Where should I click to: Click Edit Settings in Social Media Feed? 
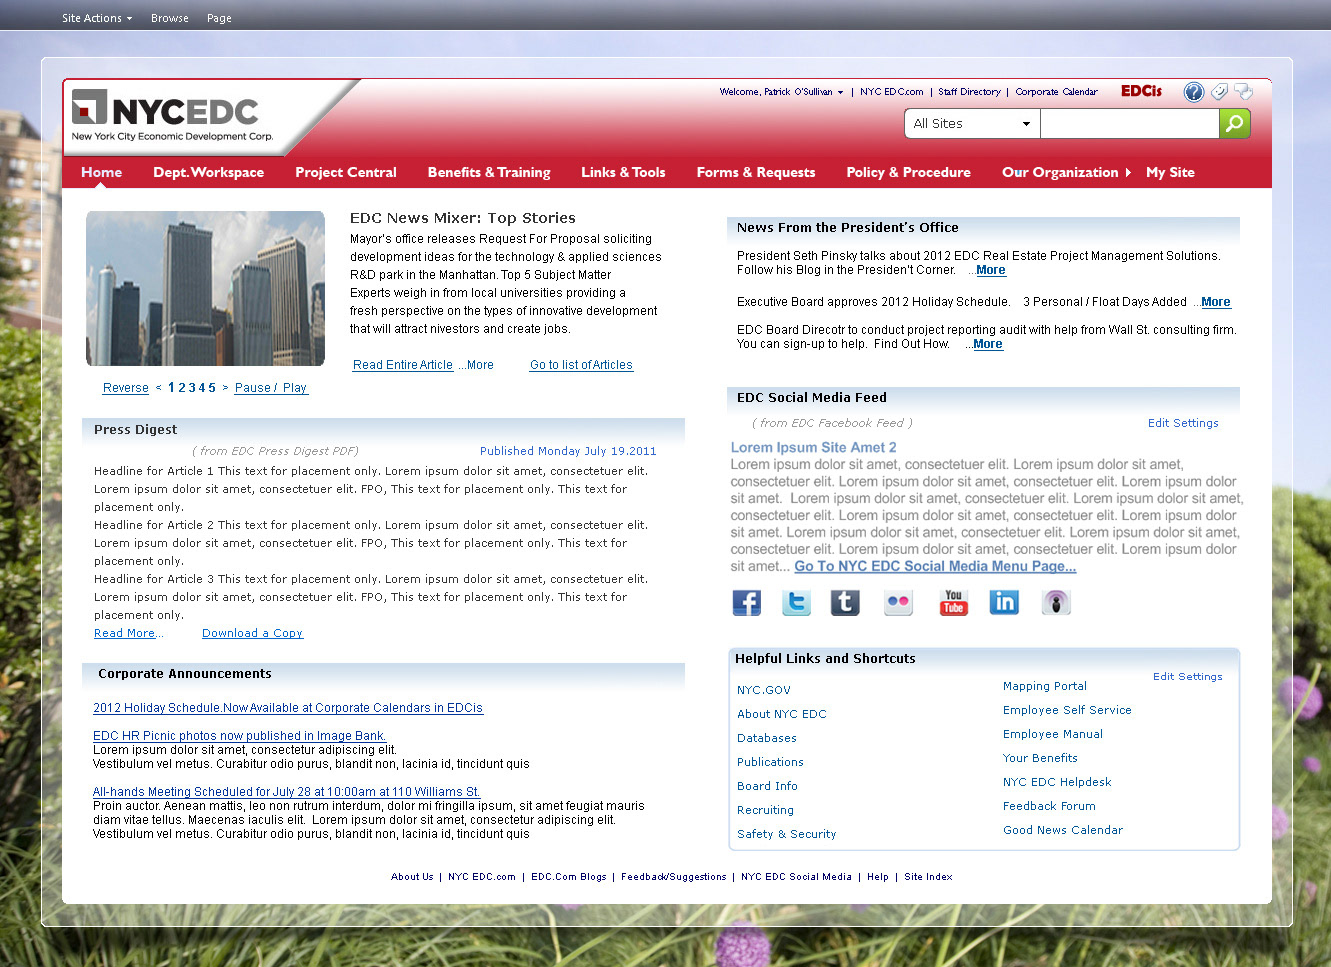(1183, 423)
